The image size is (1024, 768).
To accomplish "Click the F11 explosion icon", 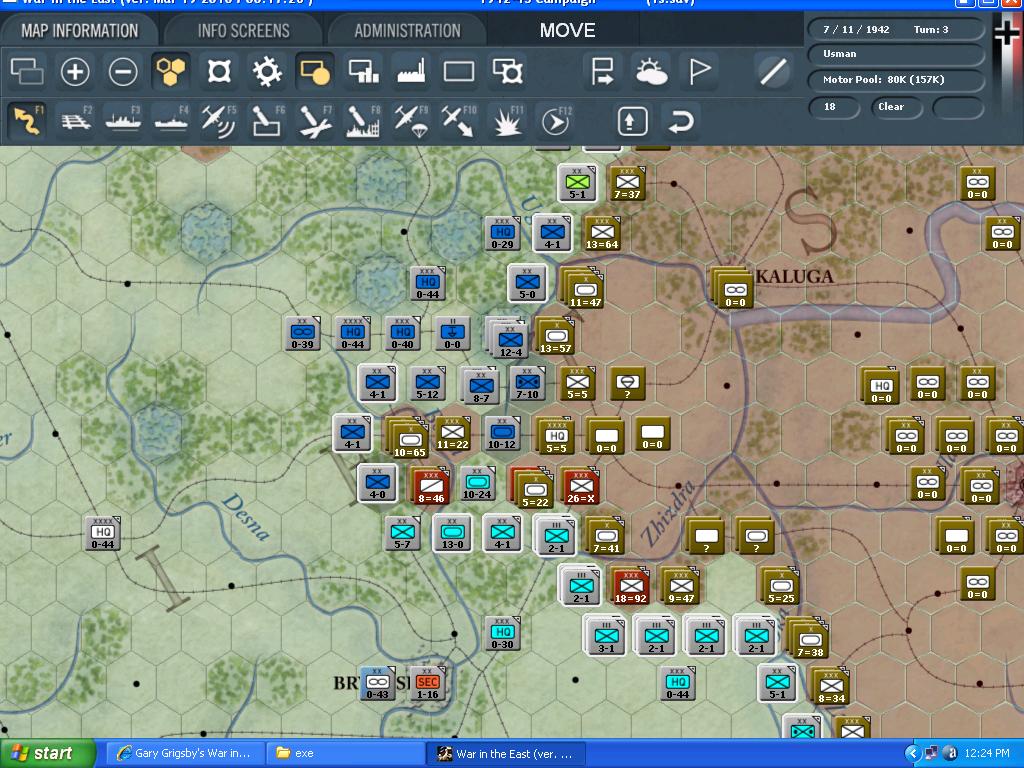I will coord(507,121).
